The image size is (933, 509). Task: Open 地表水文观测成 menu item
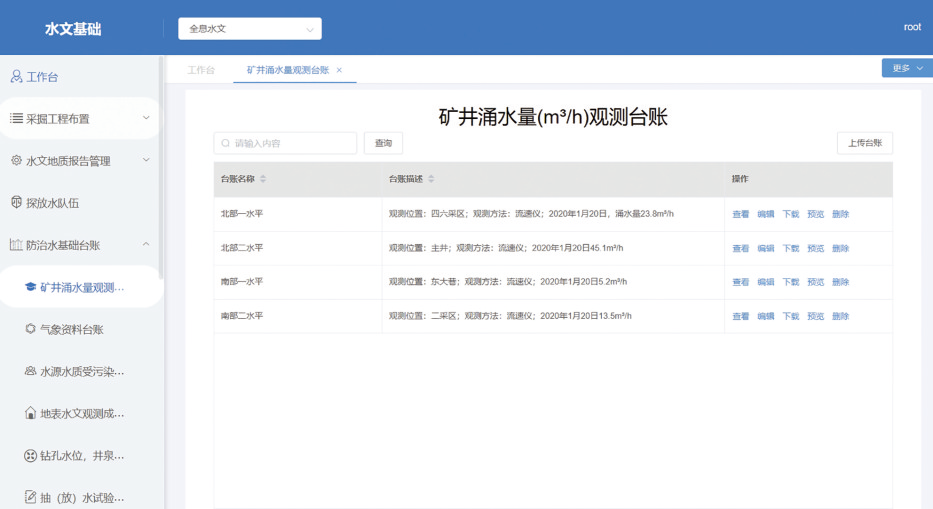click(82, 414)
